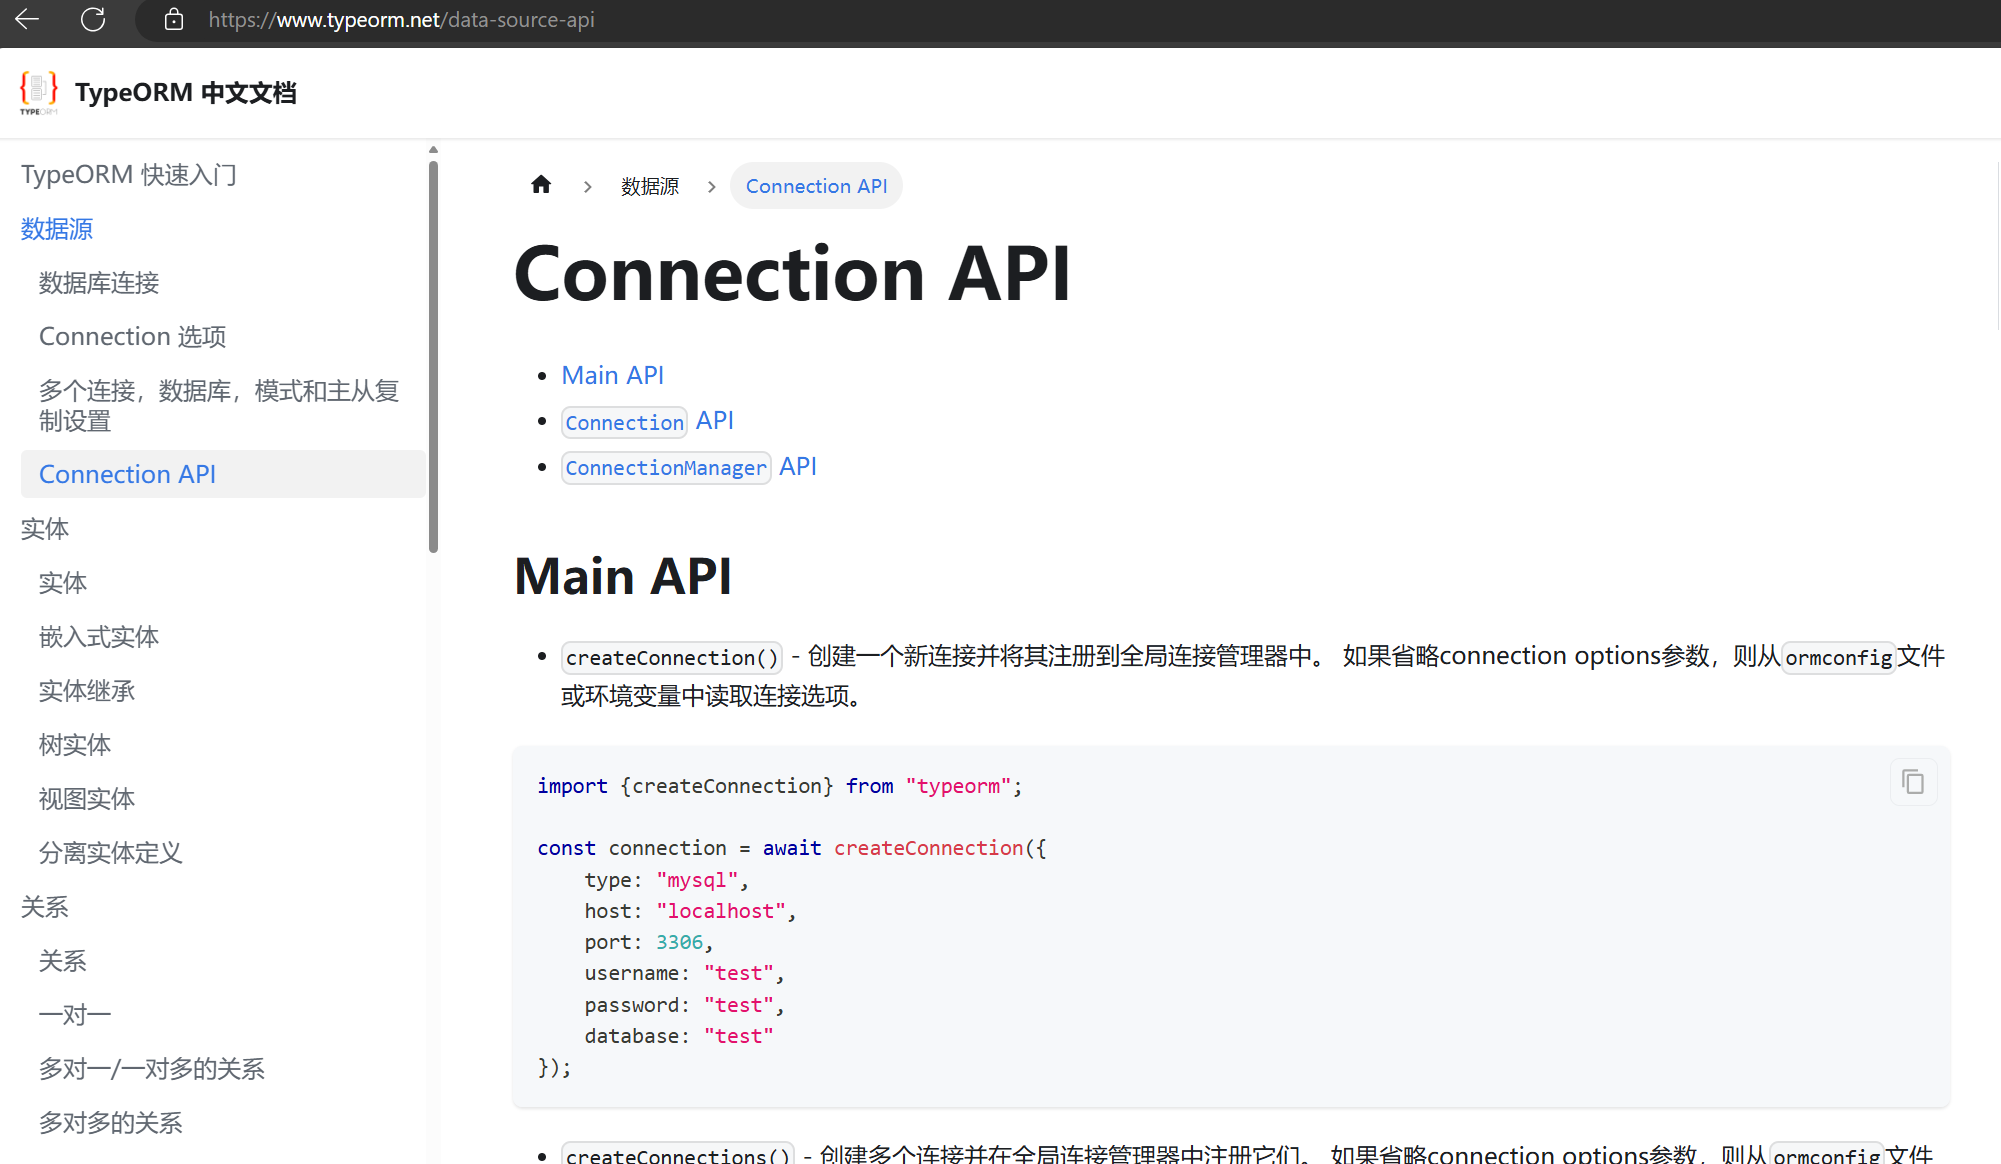2001x1164 pixels.
Task: Click the TypeORM logo icon
Action: pyautogui.click(x=39, y=92)
